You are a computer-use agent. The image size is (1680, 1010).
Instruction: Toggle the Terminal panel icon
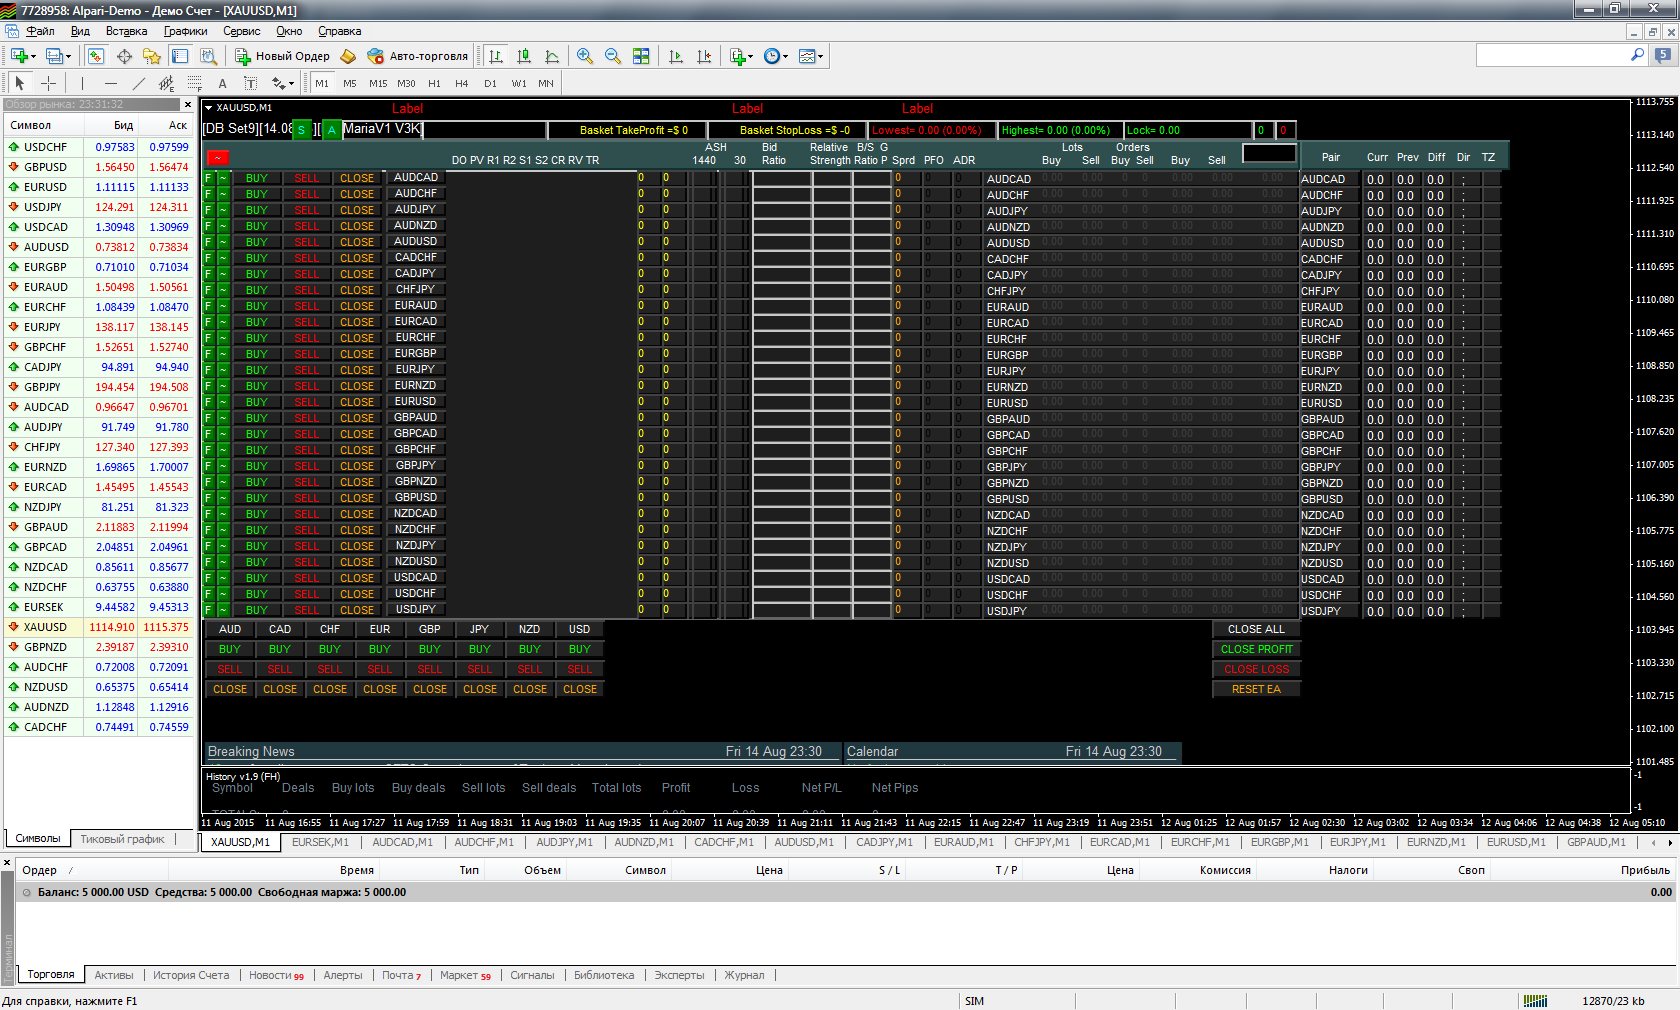(x=180, y=56)
